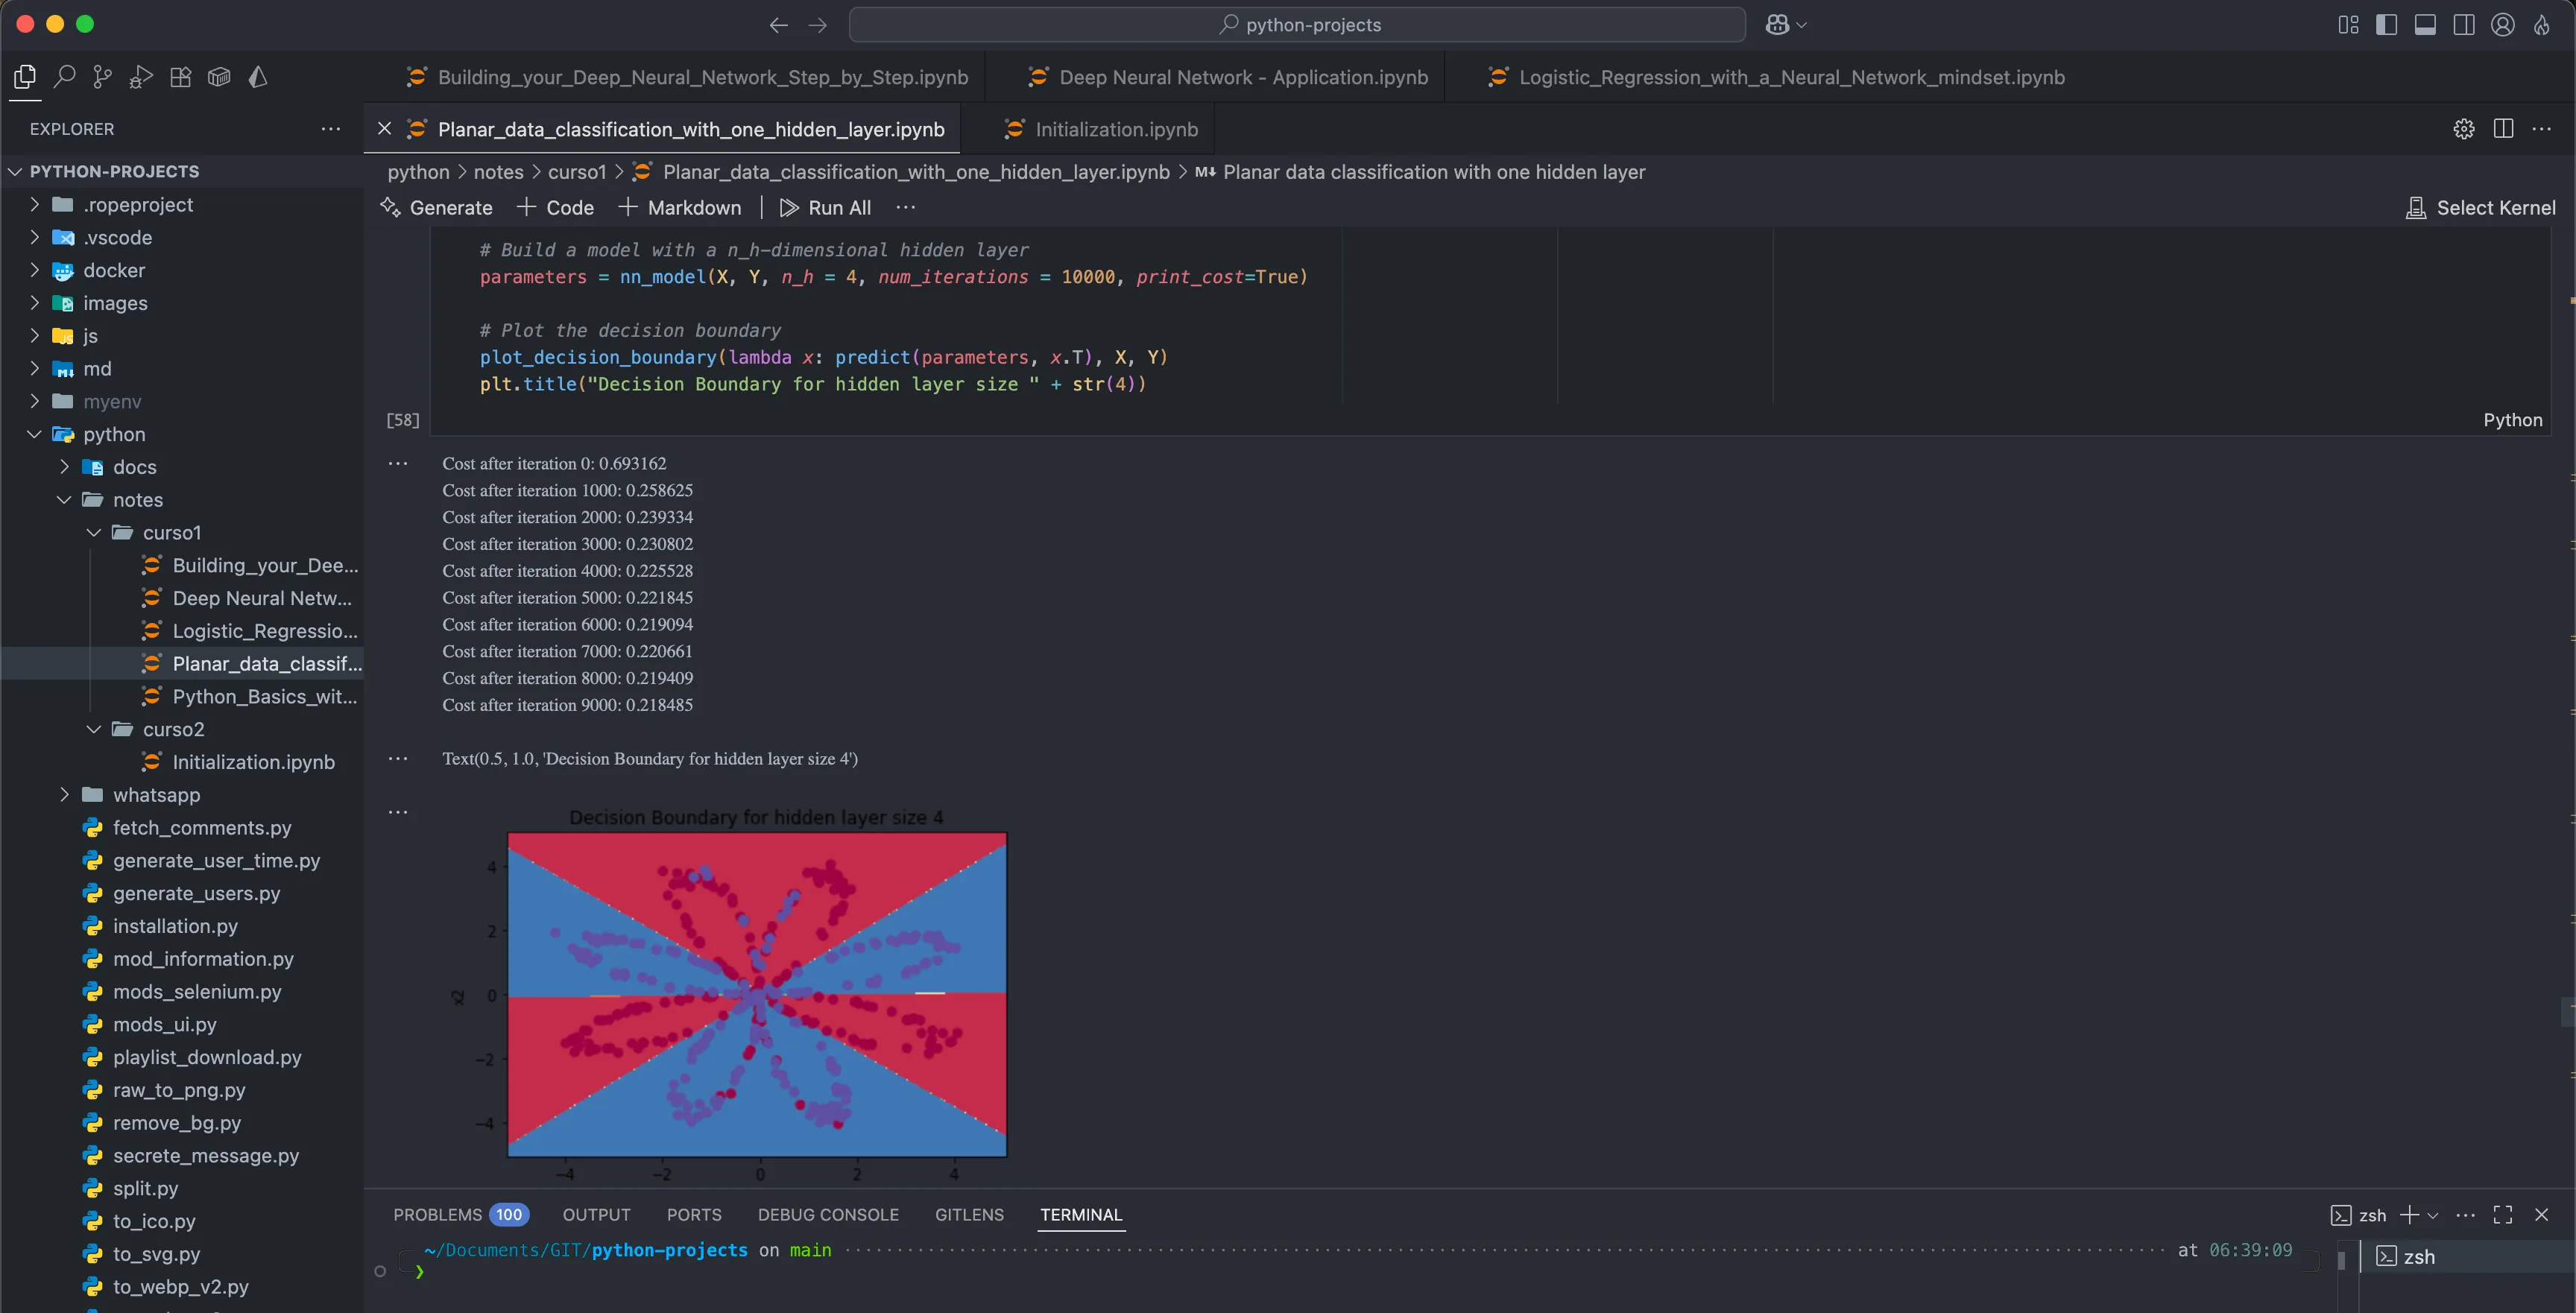Screen dimensions: 2576x1313
Task: Add a new Code cell
Action: pyautogui.click(x=555, y=207)
